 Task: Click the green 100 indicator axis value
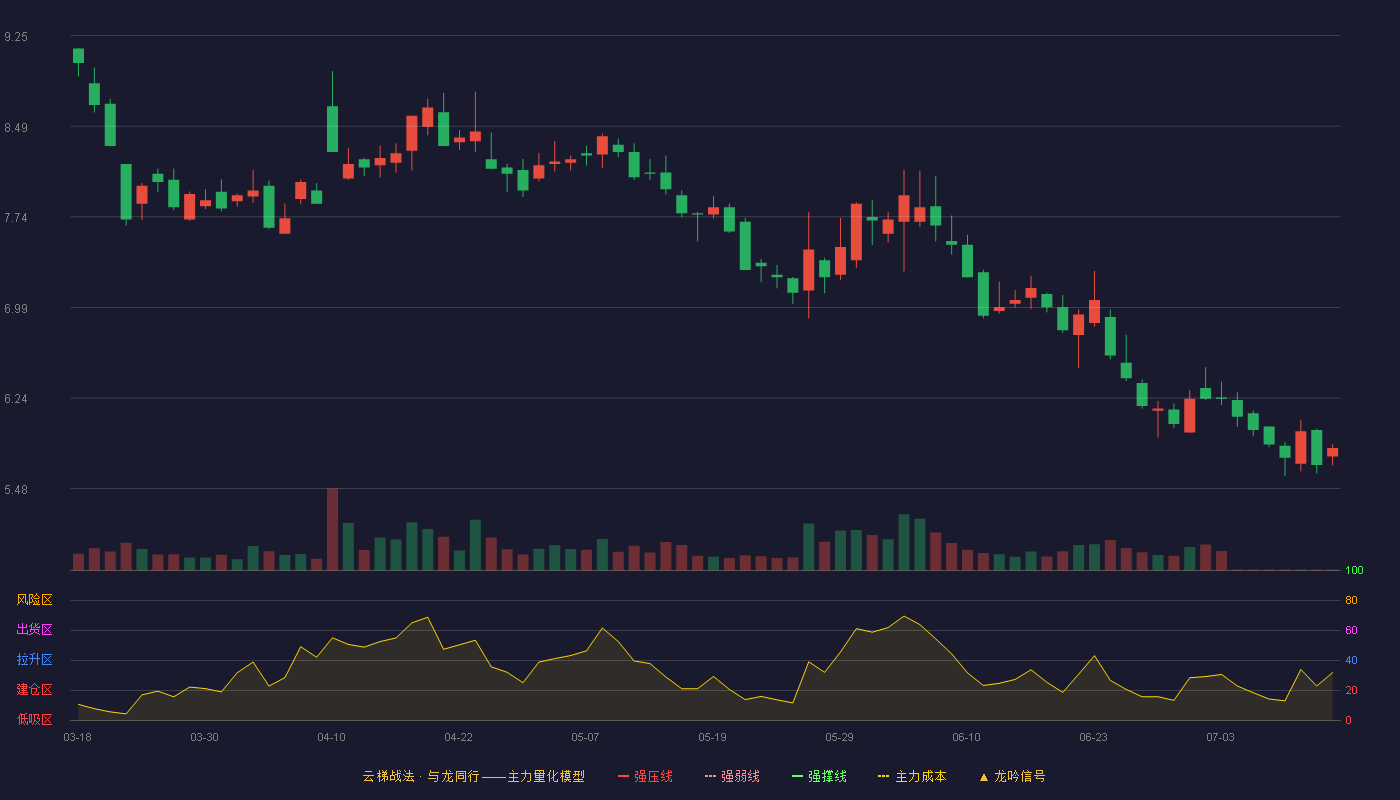tap(1354, 571)
